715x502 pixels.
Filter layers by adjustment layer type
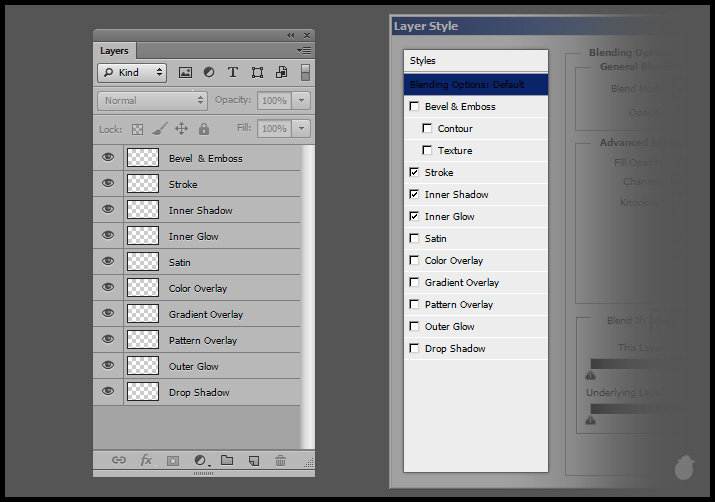pyautogui.click(x=209, y=73)
